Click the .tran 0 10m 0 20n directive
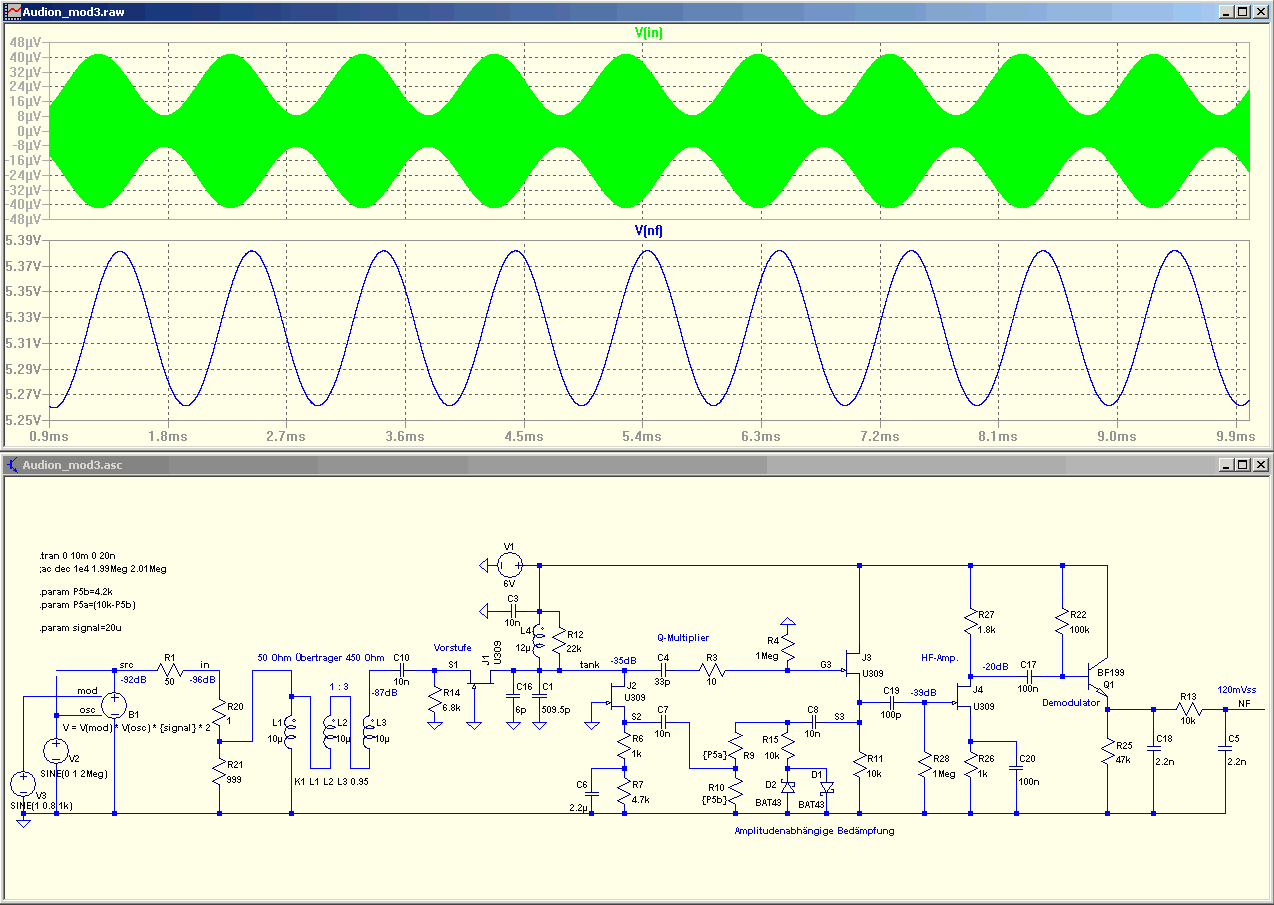 [x=78, y=554]
